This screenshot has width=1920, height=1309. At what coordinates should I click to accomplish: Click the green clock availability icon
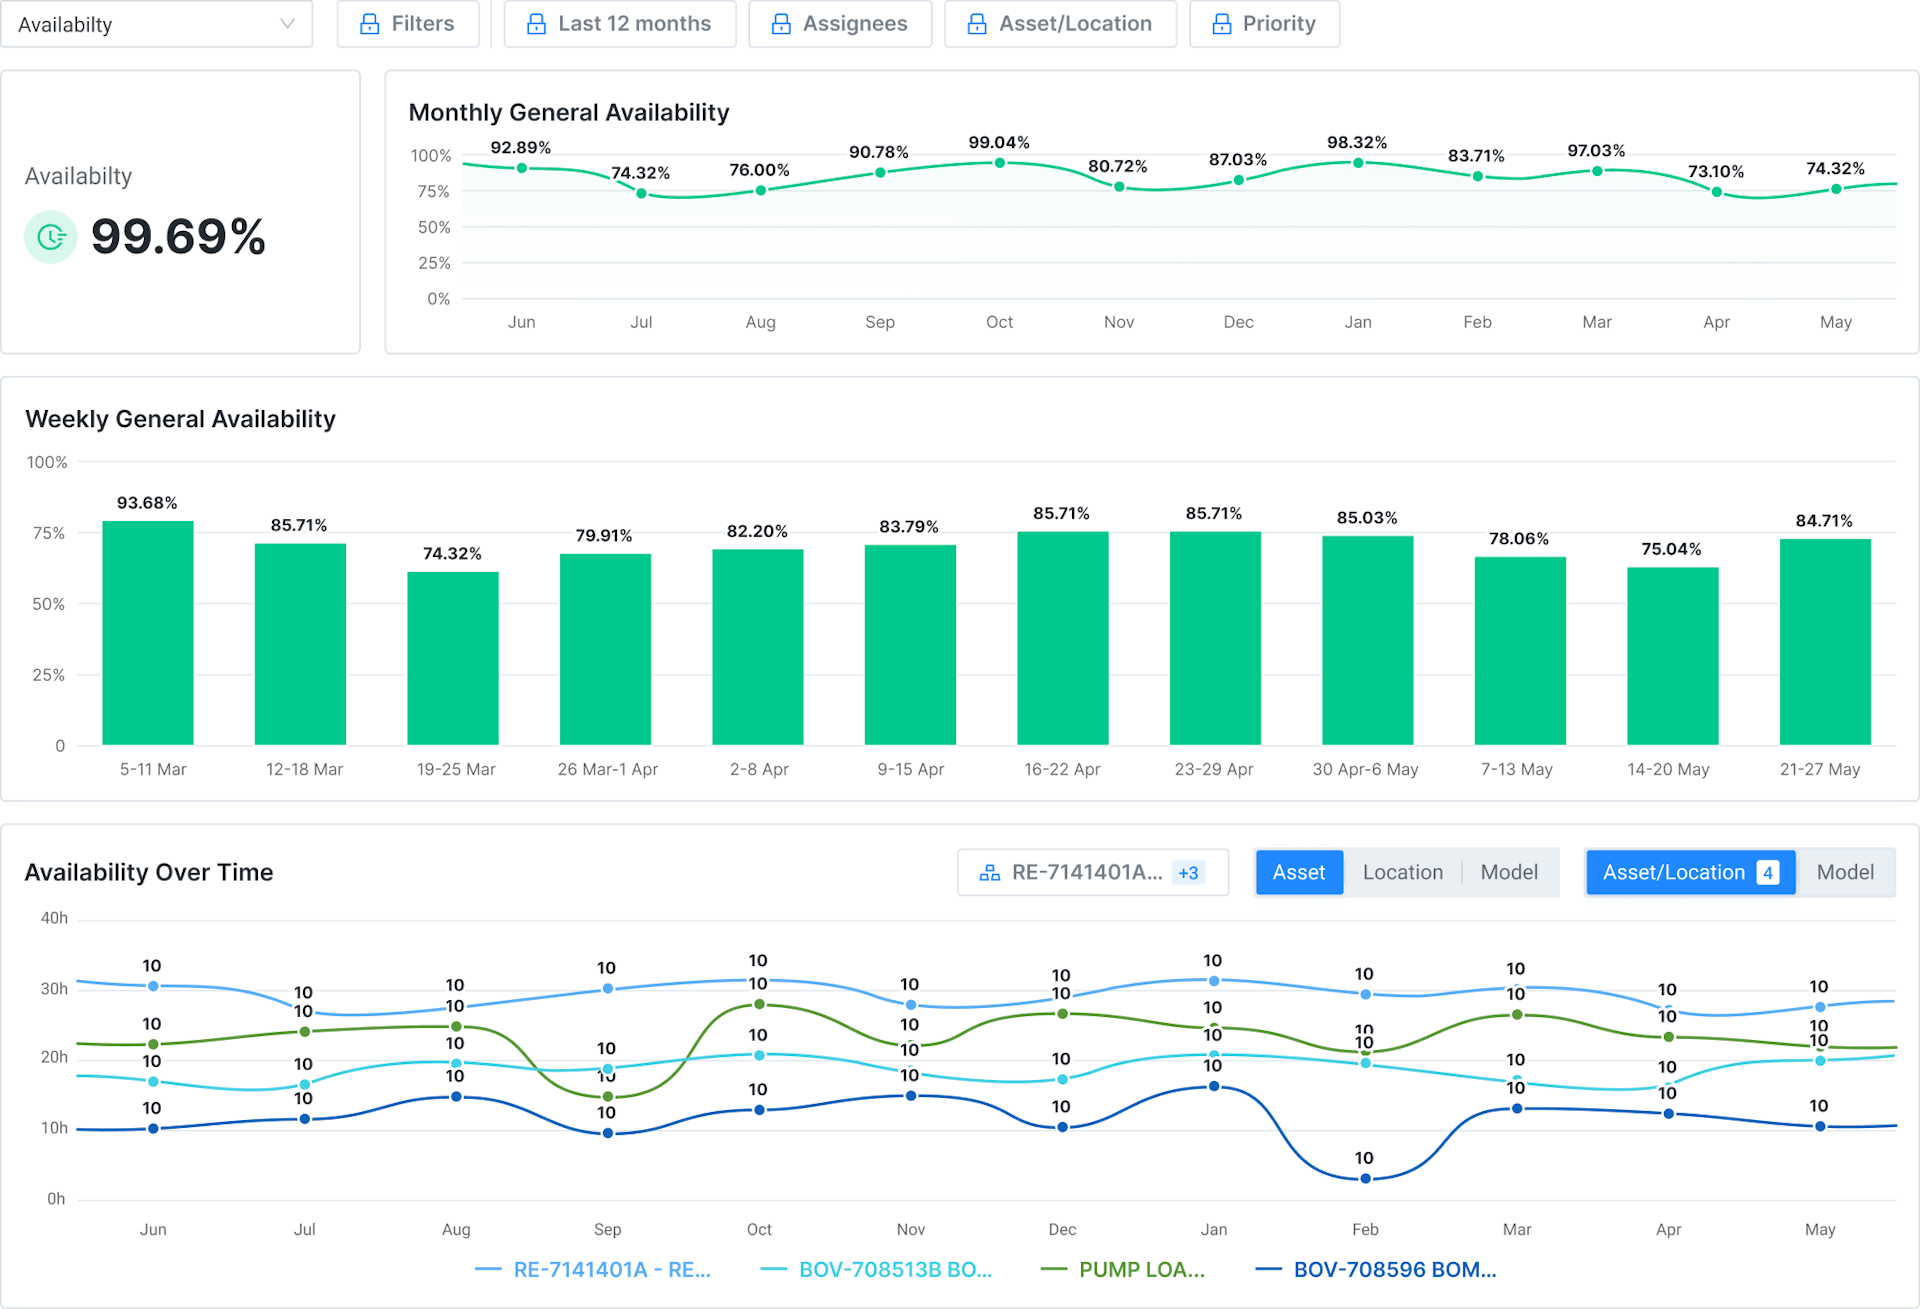point(50,237)
